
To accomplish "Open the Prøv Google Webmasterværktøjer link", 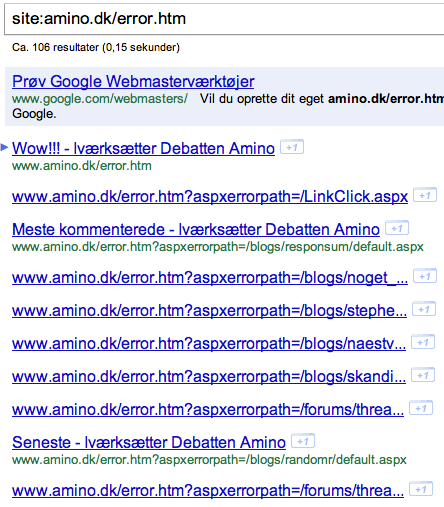I will pyautogui.click(x=133, y=82).
